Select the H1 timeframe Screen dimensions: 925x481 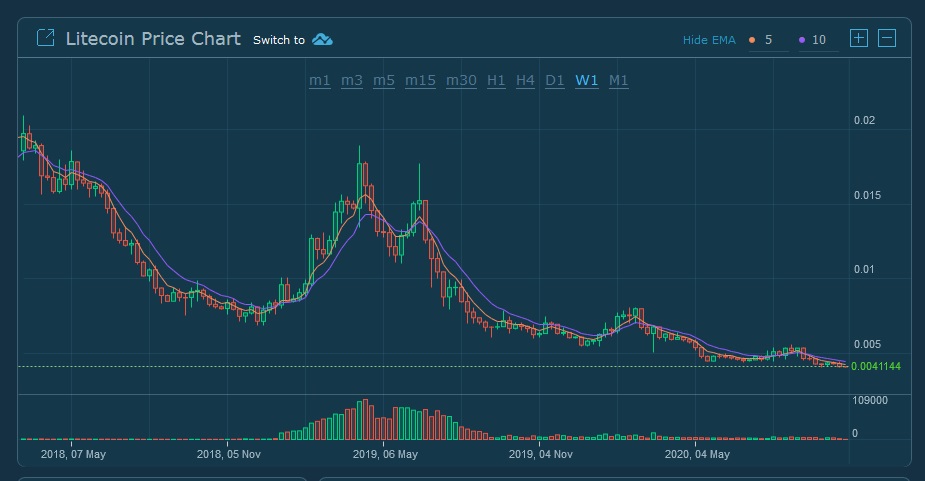pos(496,80)
